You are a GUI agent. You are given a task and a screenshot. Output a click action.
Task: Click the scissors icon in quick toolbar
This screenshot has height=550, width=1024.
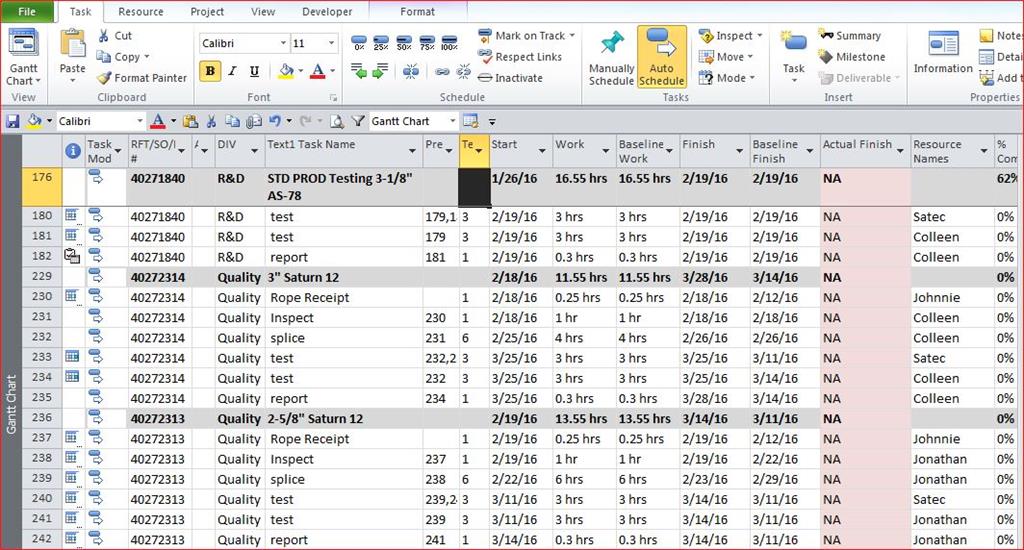point(211,121)
